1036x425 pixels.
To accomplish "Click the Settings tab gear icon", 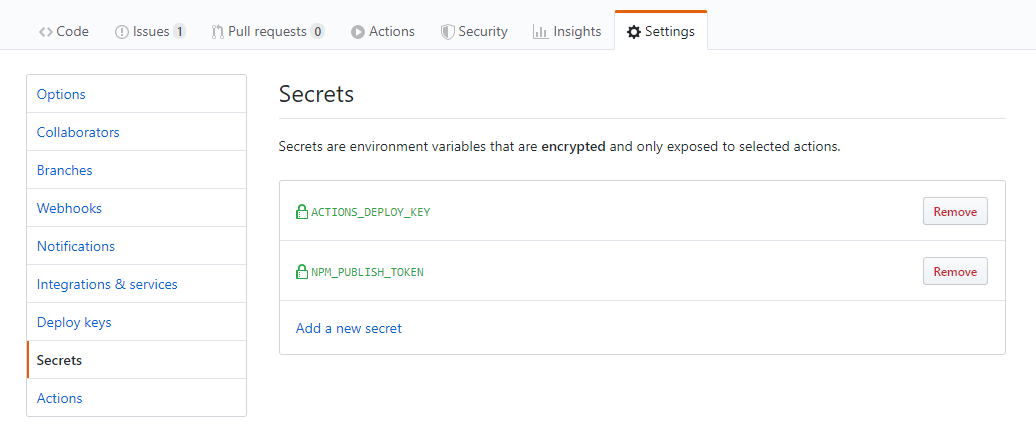I will (x=634, y=32).
